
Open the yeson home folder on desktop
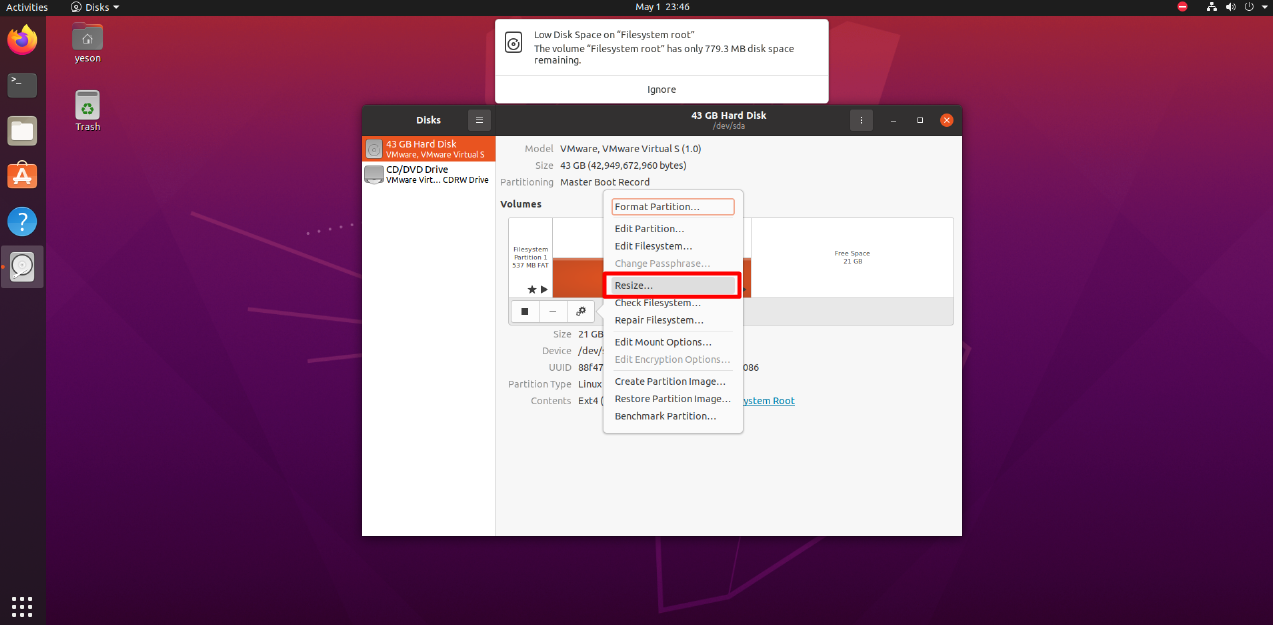(88, 43)
